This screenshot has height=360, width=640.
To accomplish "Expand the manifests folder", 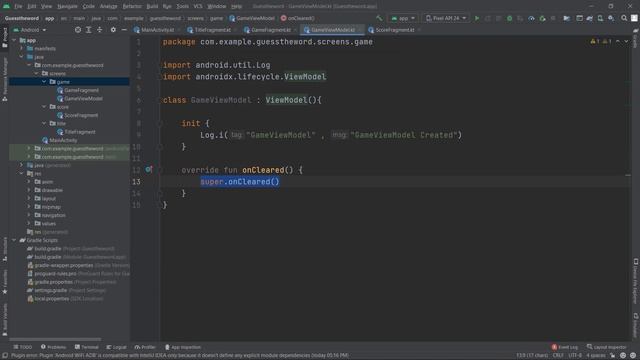I will click(x=22, y=49).
